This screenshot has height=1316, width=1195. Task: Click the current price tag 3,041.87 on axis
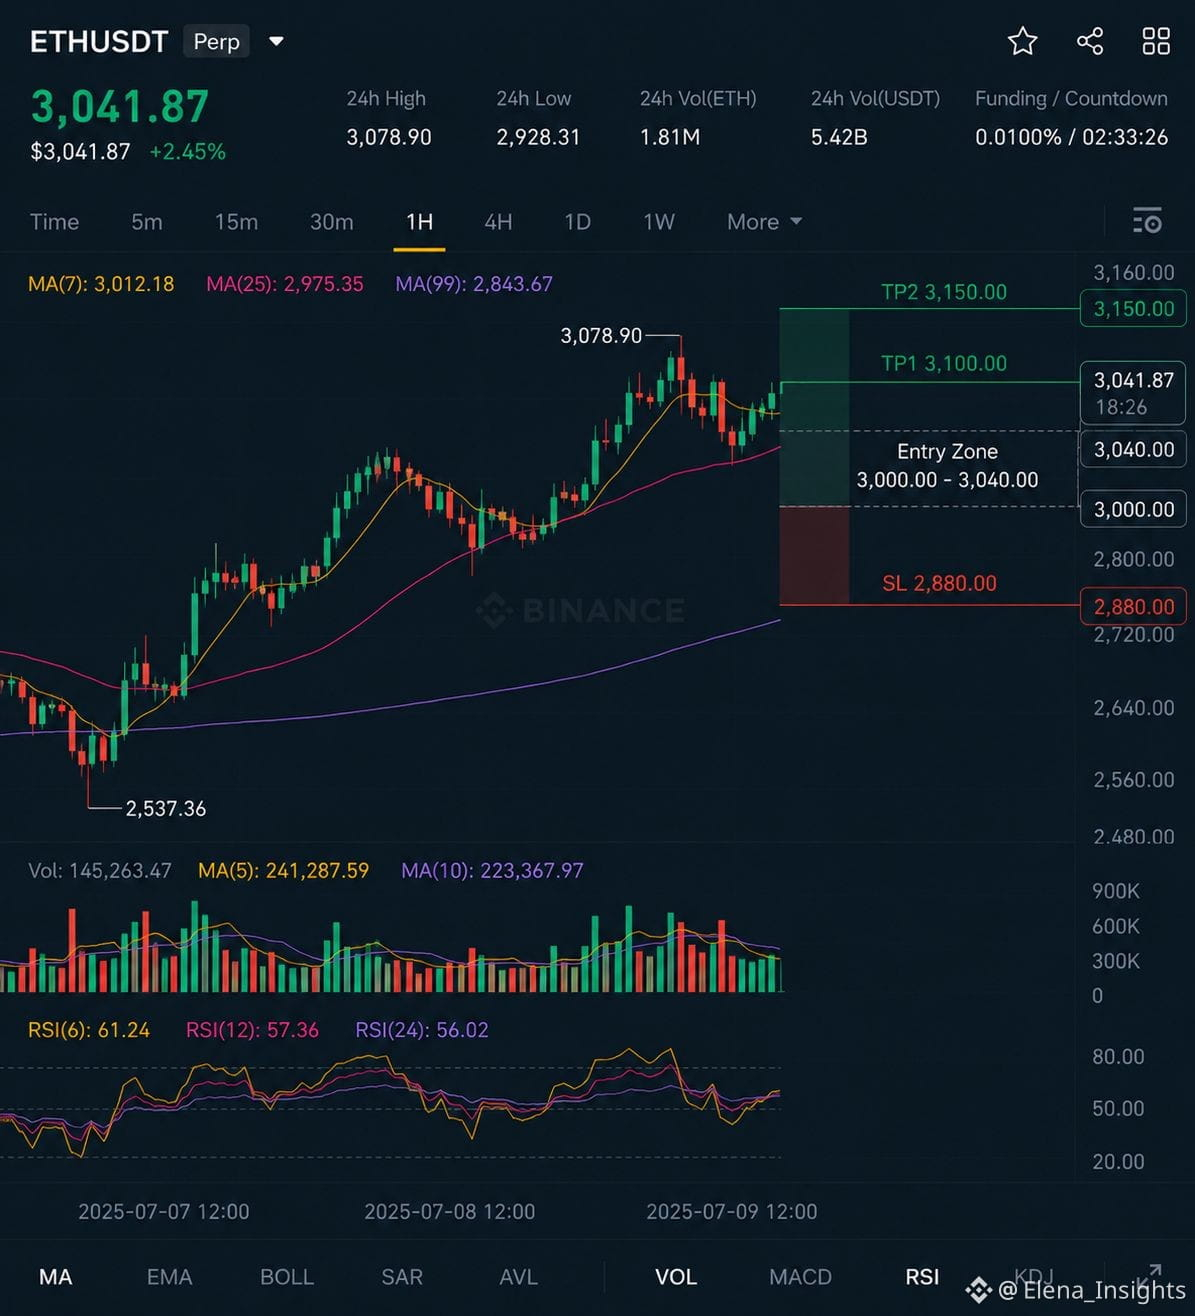[1133, 392]
